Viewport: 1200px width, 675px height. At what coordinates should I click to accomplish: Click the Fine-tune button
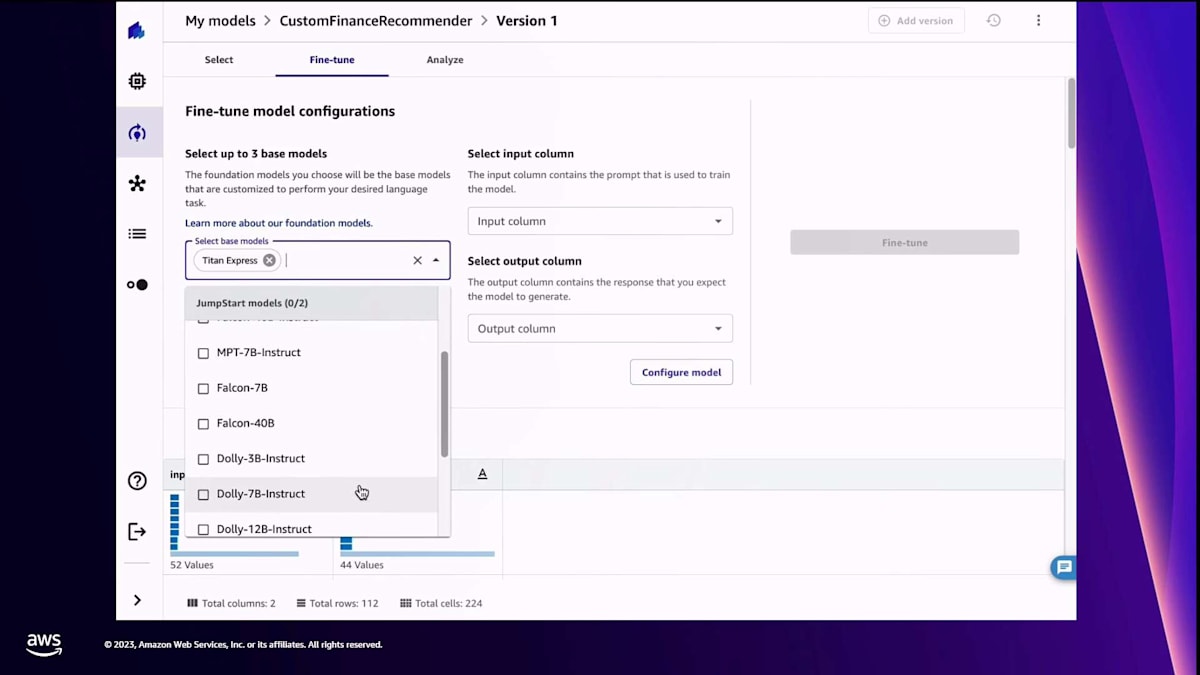tap(904, 242)
